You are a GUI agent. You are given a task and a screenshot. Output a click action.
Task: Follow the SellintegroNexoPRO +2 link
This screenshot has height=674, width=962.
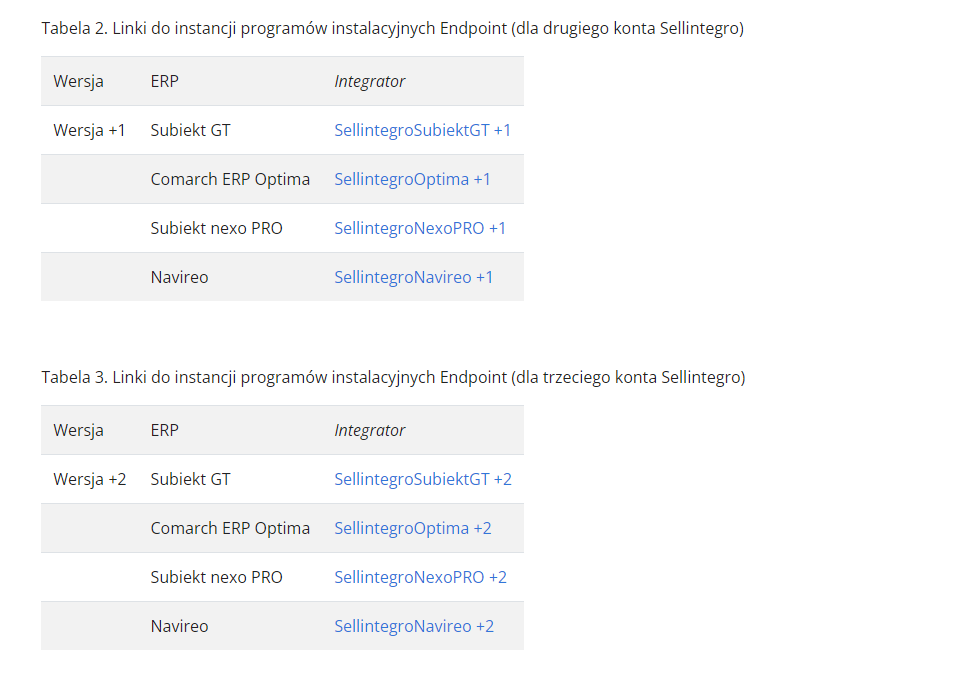tap(420, 577)
